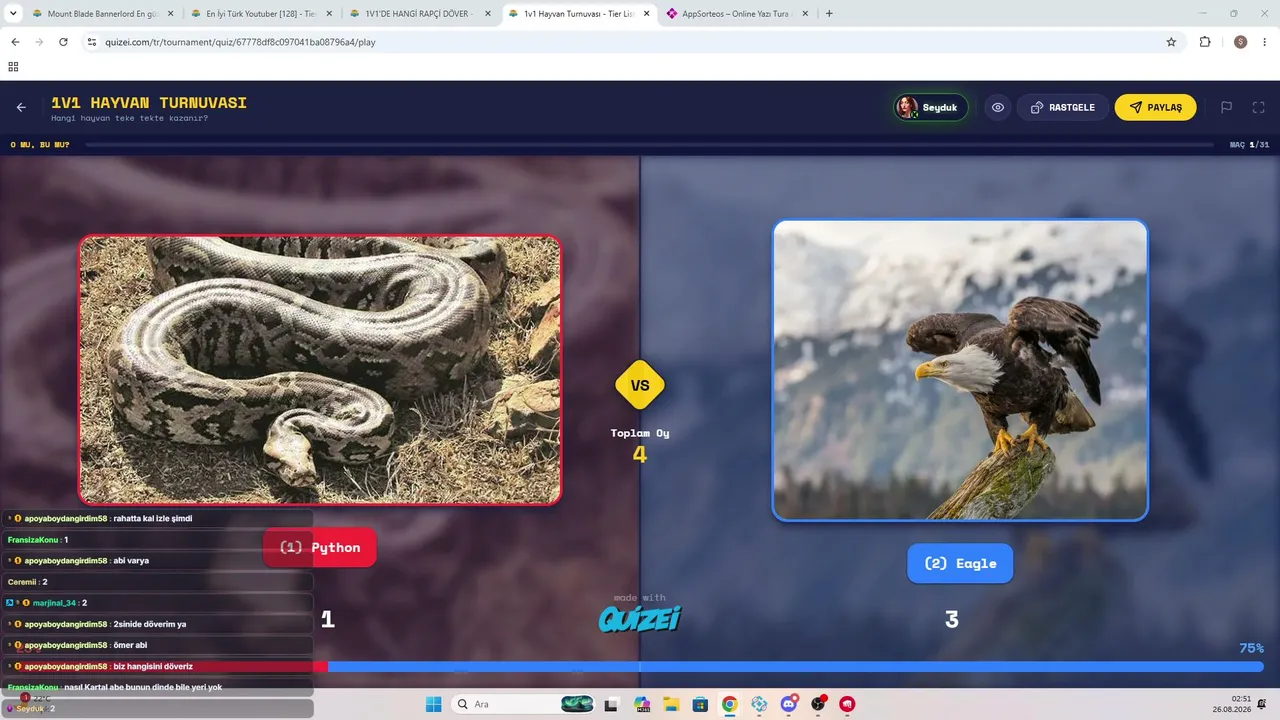Click the RASTGELE random button
The height and width of the screenshot is (720, 1280).
coord(1063,107)
